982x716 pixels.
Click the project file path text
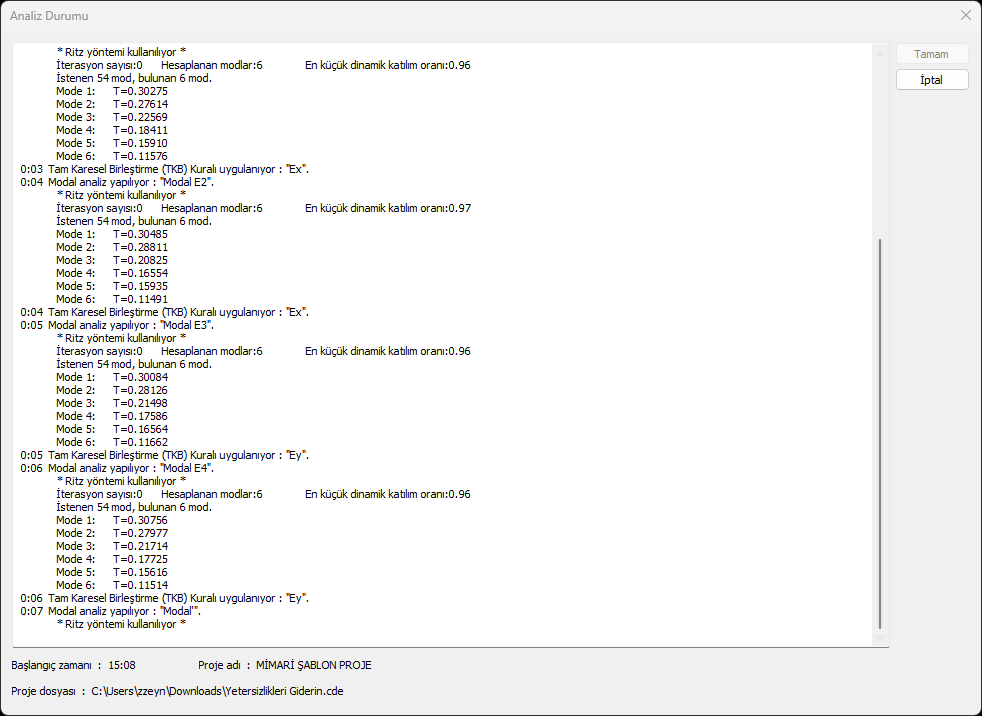click(217, 690)
